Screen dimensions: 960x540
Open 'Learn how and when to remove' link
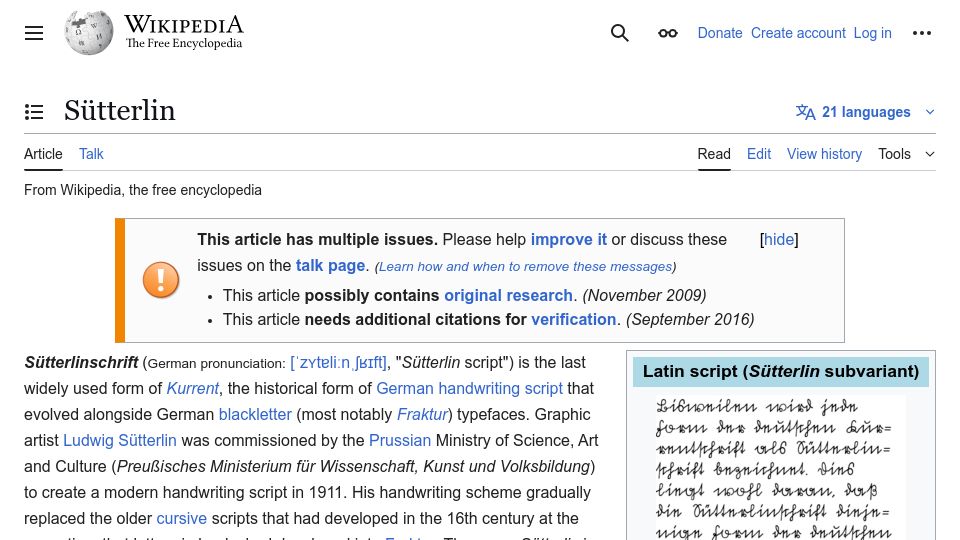(x=526, y=267)
